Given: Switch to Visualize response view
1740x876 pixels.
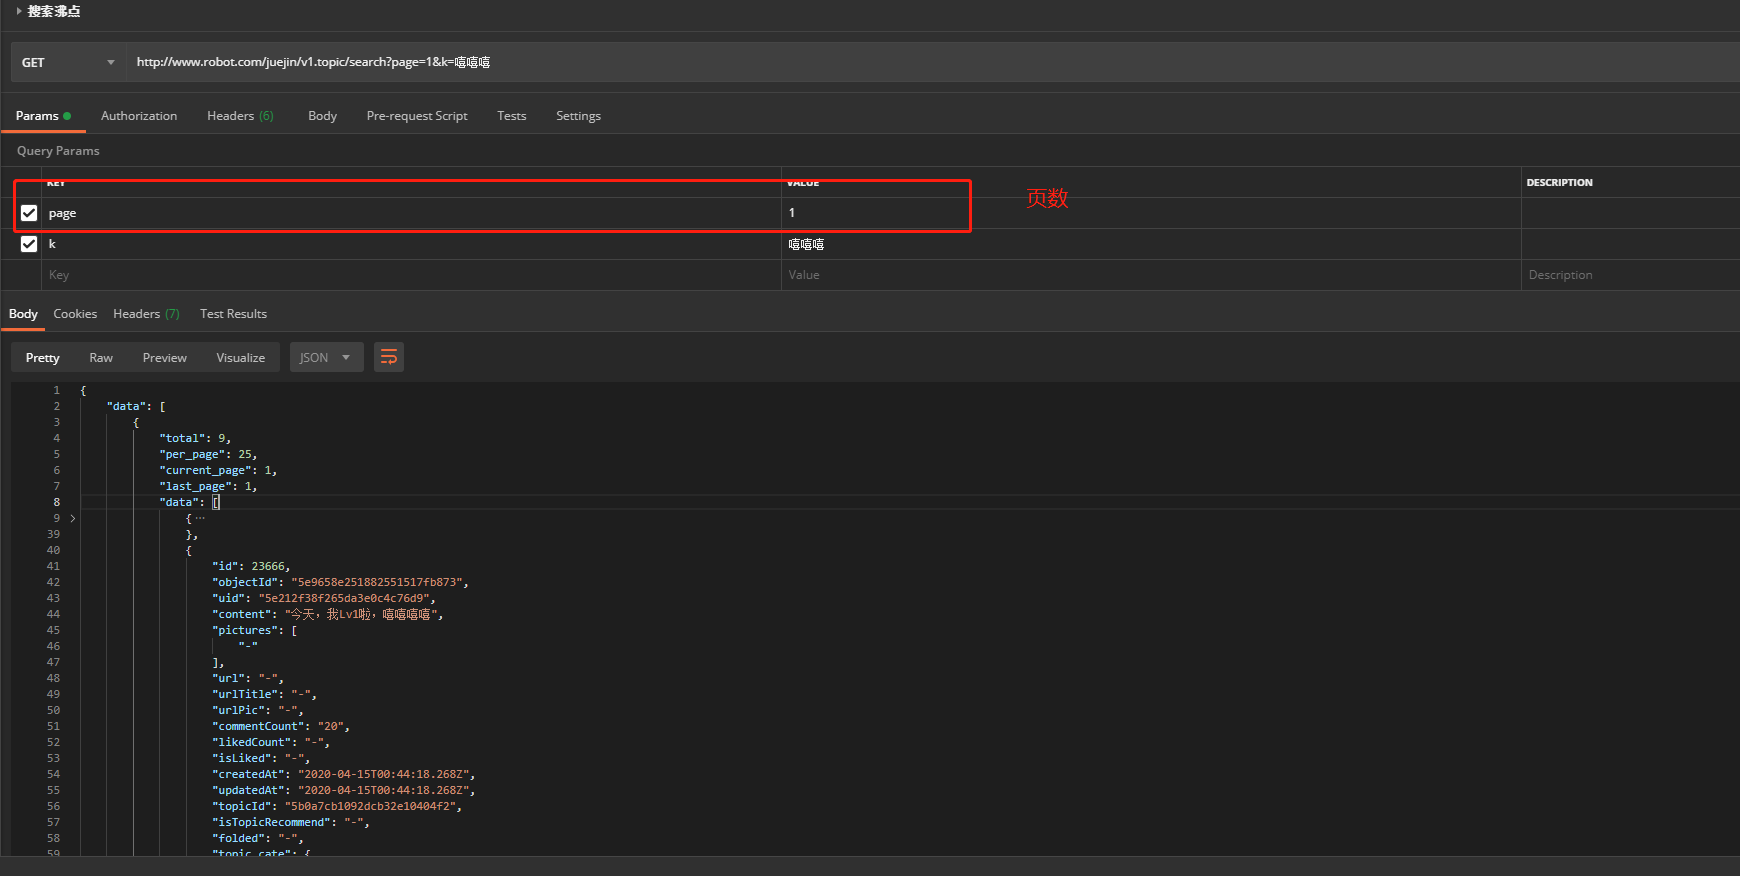Looking at the screenshot, I should click(241, 357).
